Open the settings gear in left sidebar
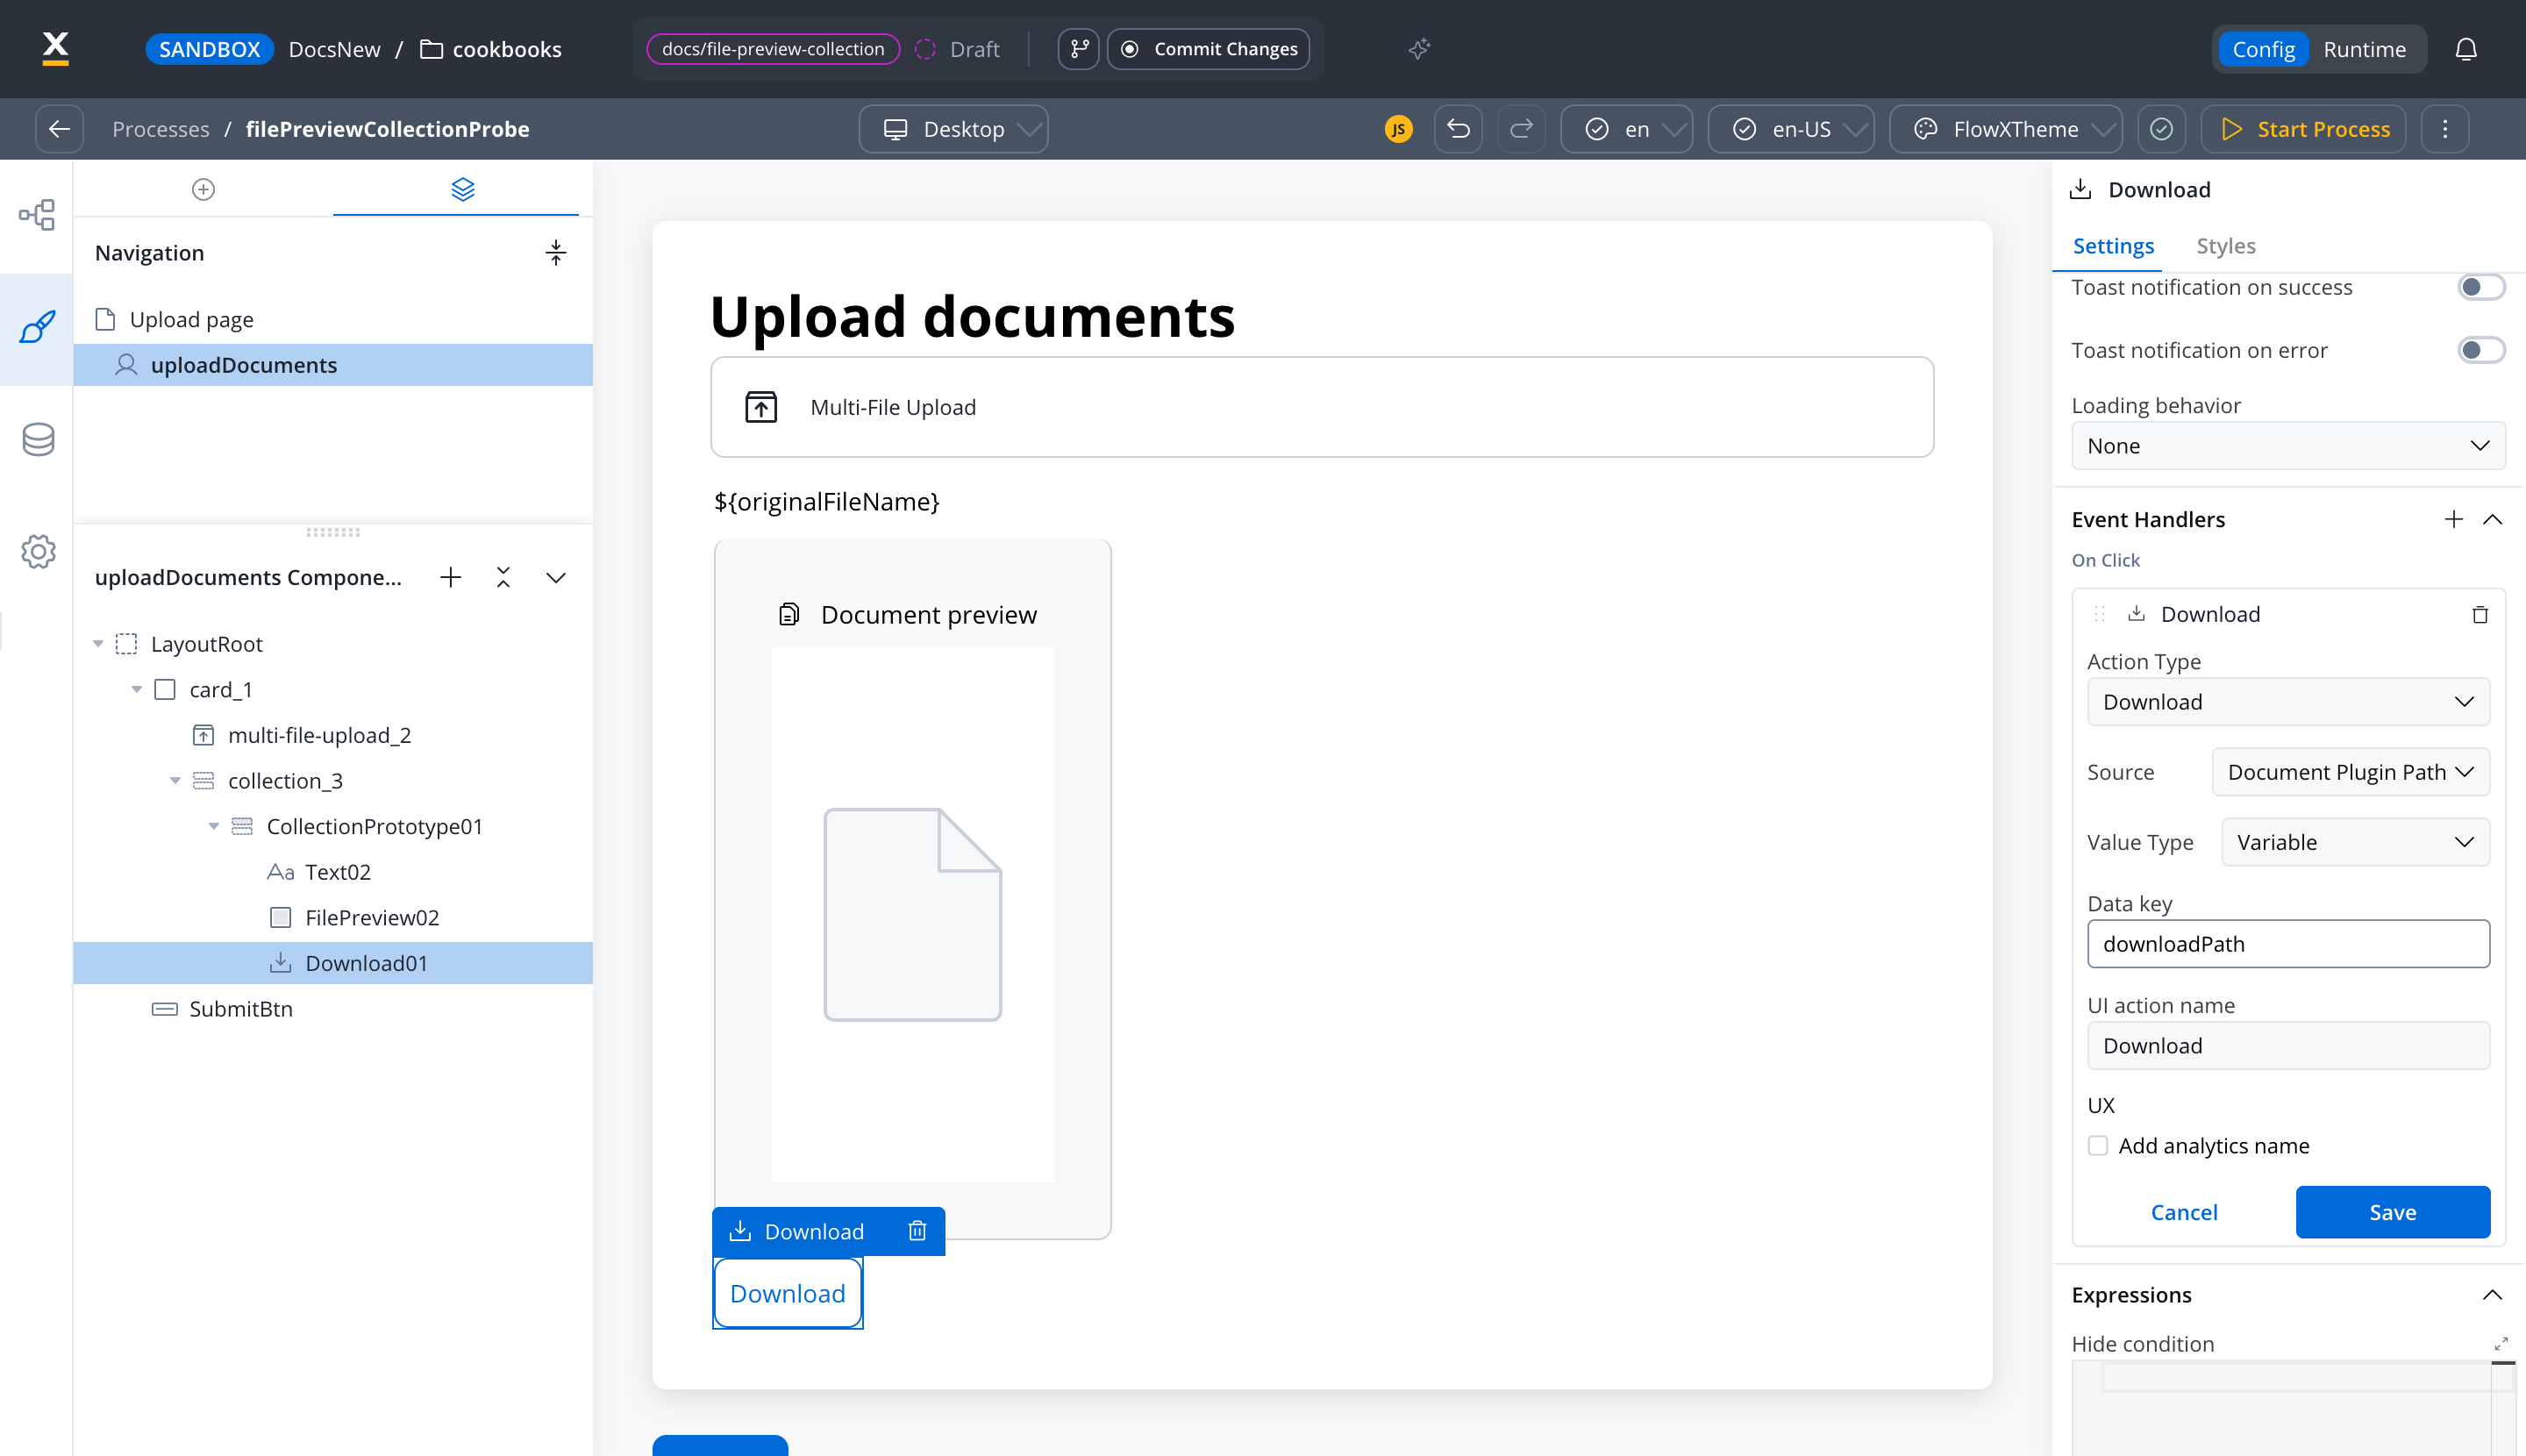This screenshot has height=1456, width=2526. pyautogui.click(x=37, y=551)
